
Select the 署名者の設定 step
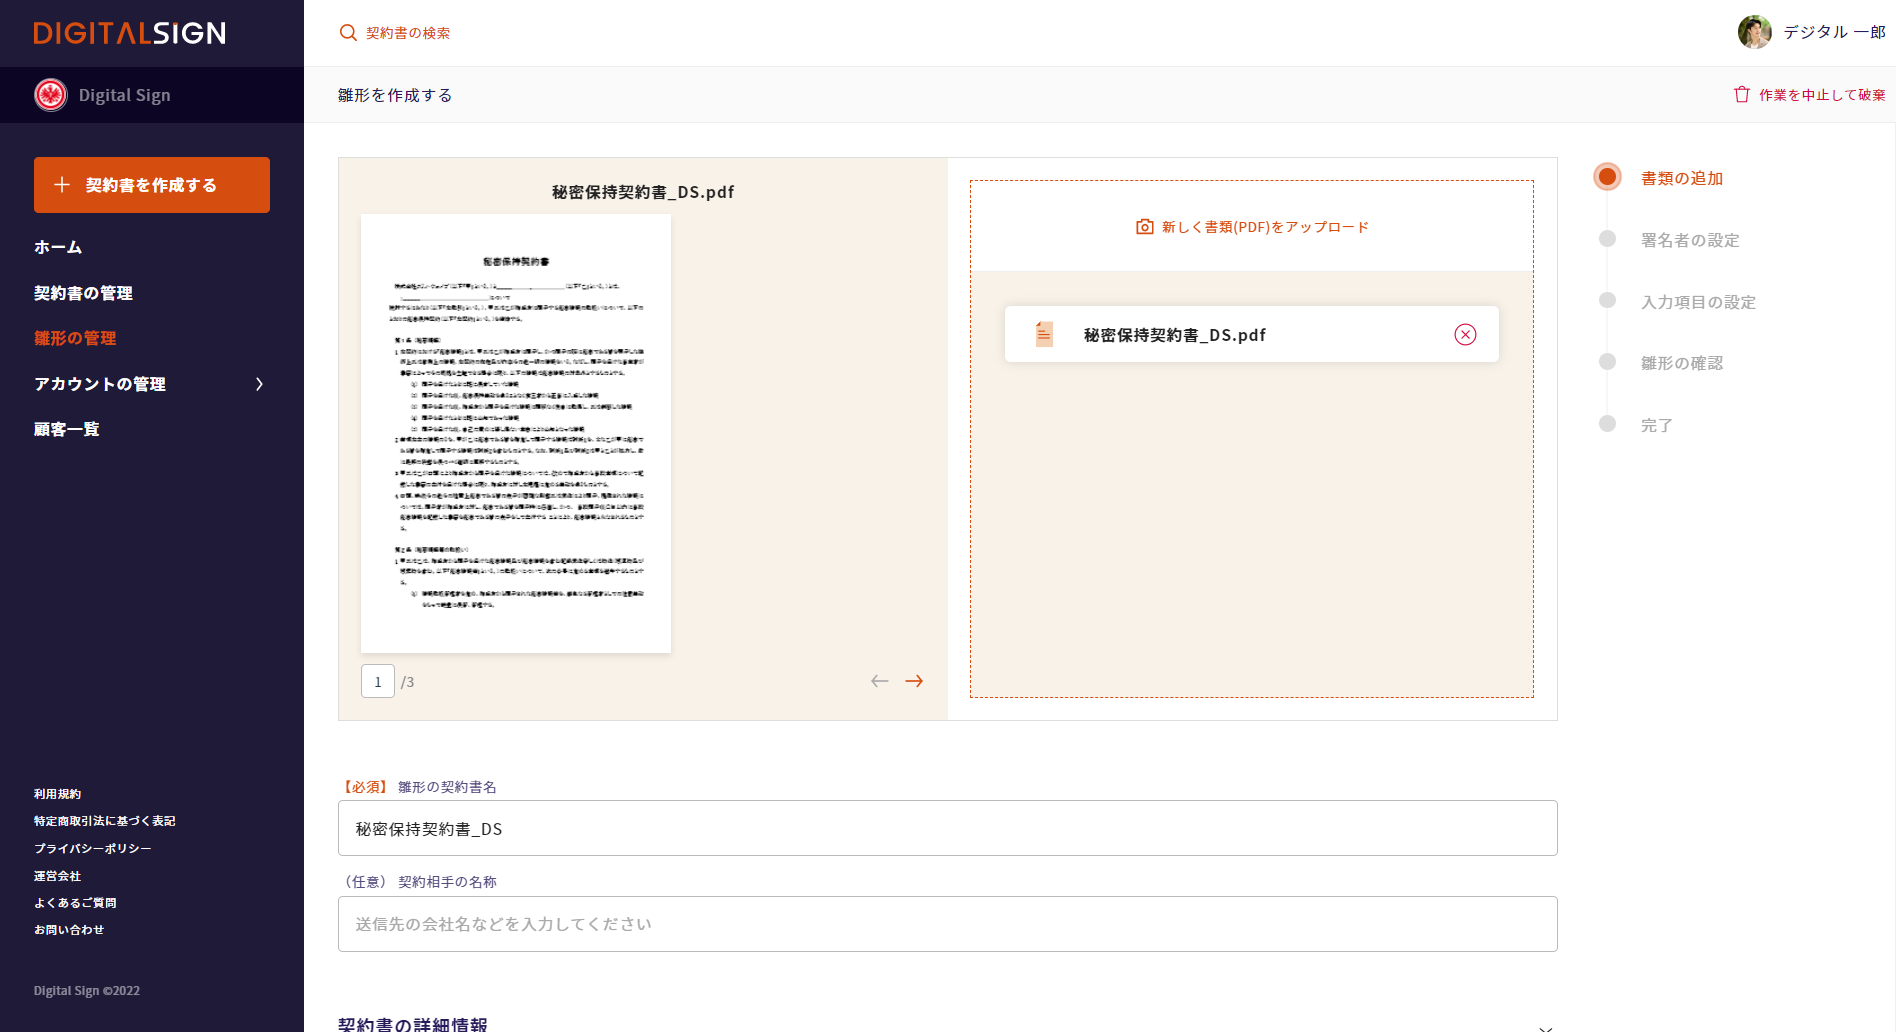(1689, 240)
